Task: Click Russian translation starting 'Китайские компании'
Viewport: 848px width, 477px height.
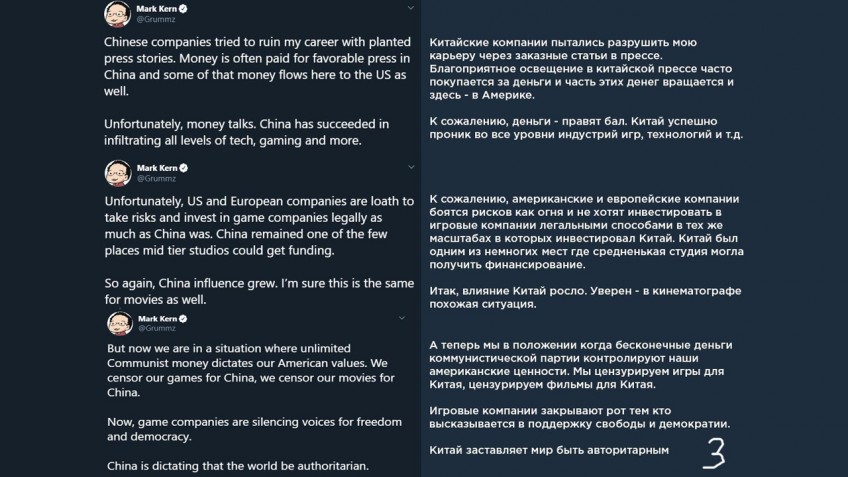Action: pyautogui.click(x=581, y=69)
